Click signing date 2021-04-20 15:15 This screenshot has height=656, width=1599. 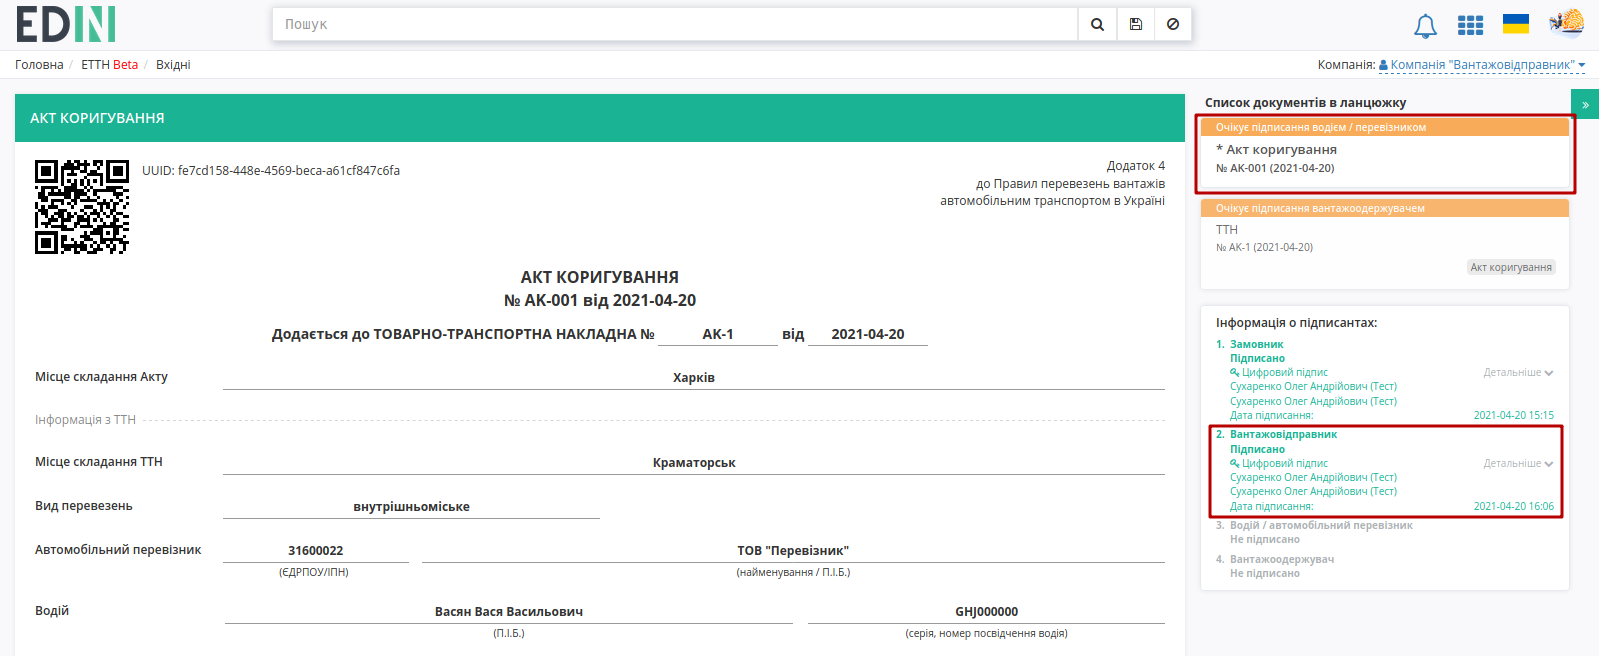[x=1513, y=416]
